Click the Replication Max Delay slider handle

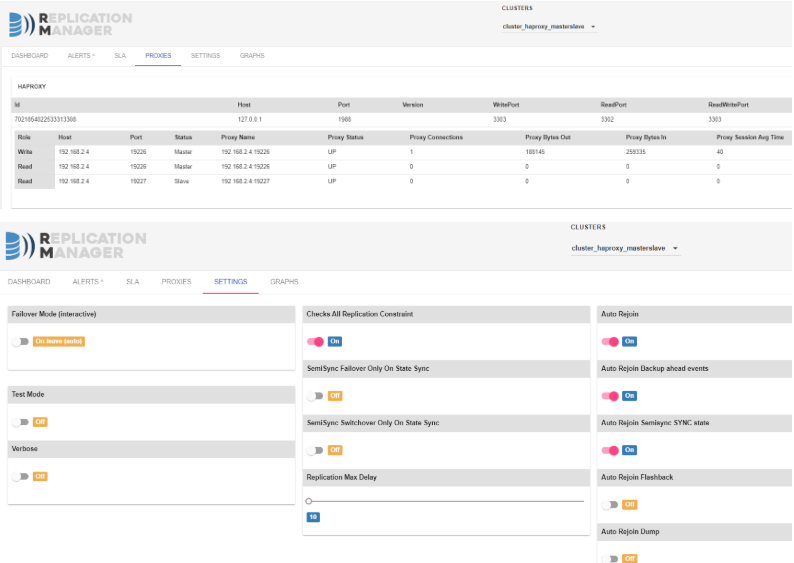(x=309, y=501)
